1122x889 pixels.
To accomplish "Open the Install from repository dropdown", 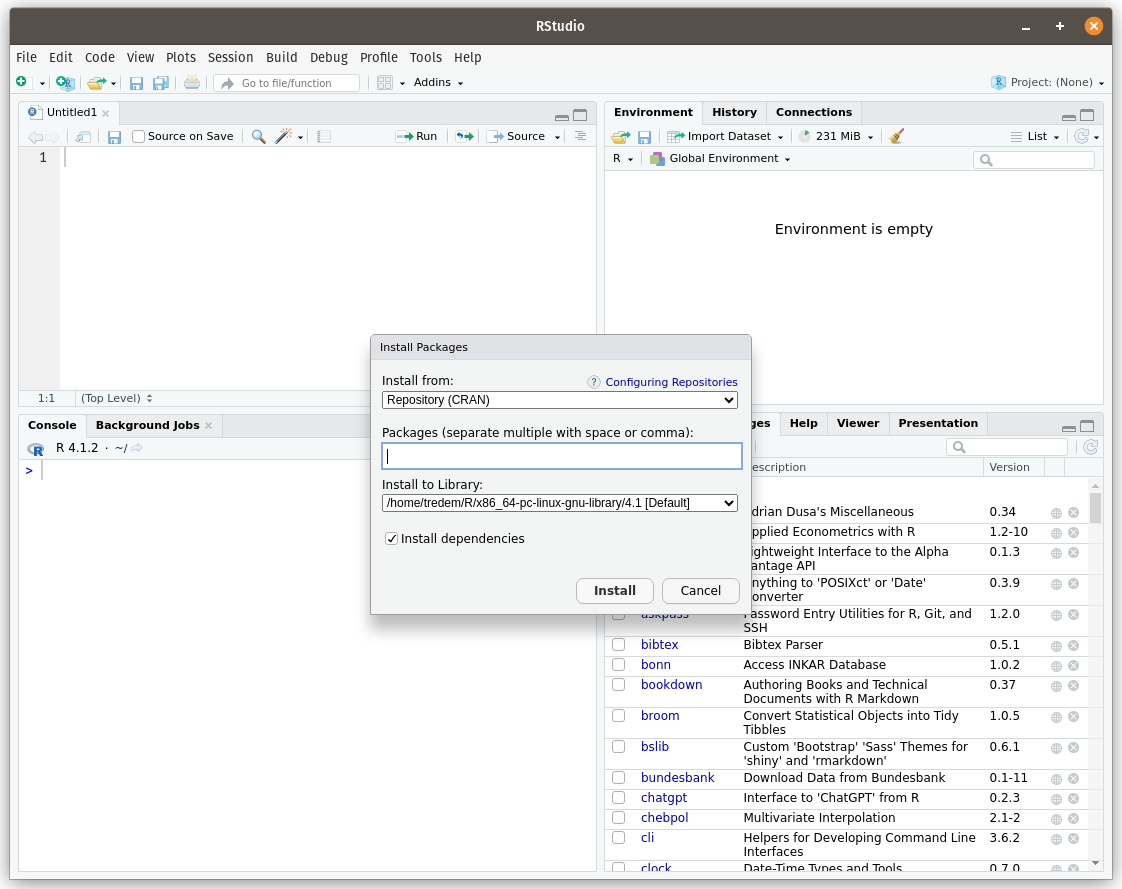I will pos(560,400).
